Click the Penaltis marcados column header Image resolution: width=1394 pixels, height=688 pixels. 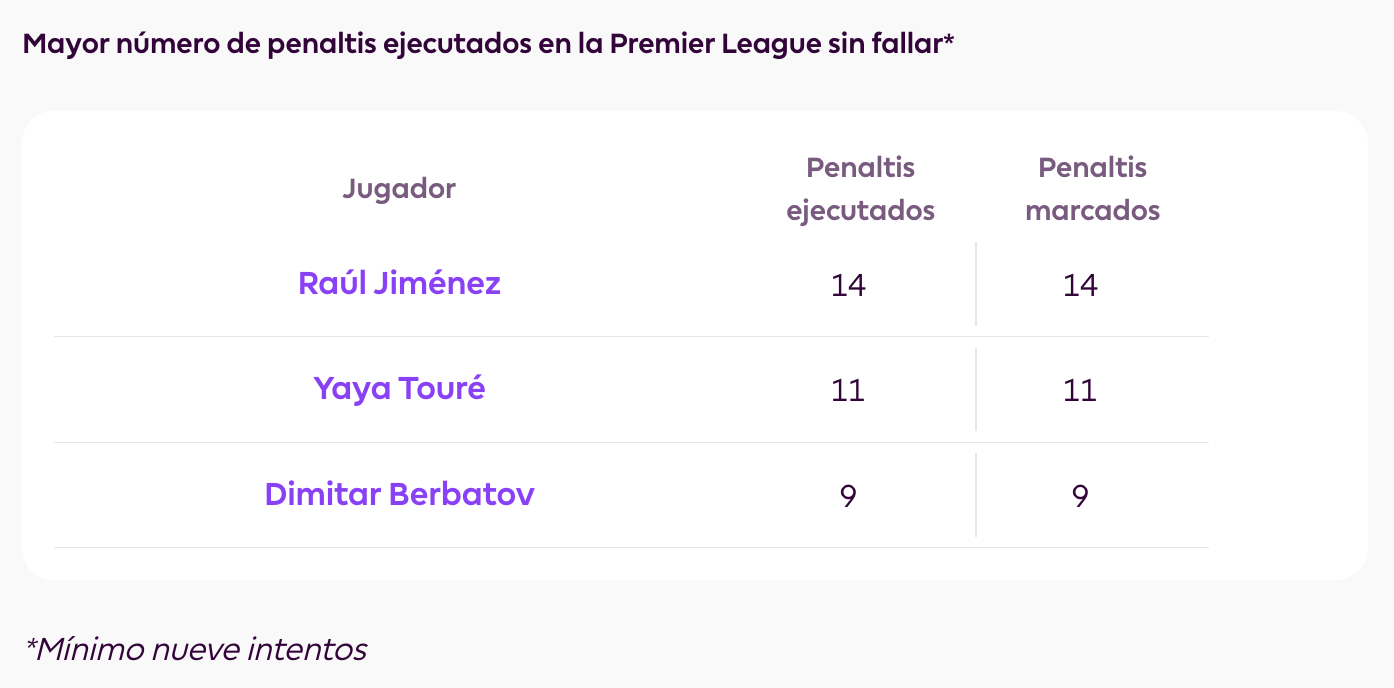(1092, 189)
